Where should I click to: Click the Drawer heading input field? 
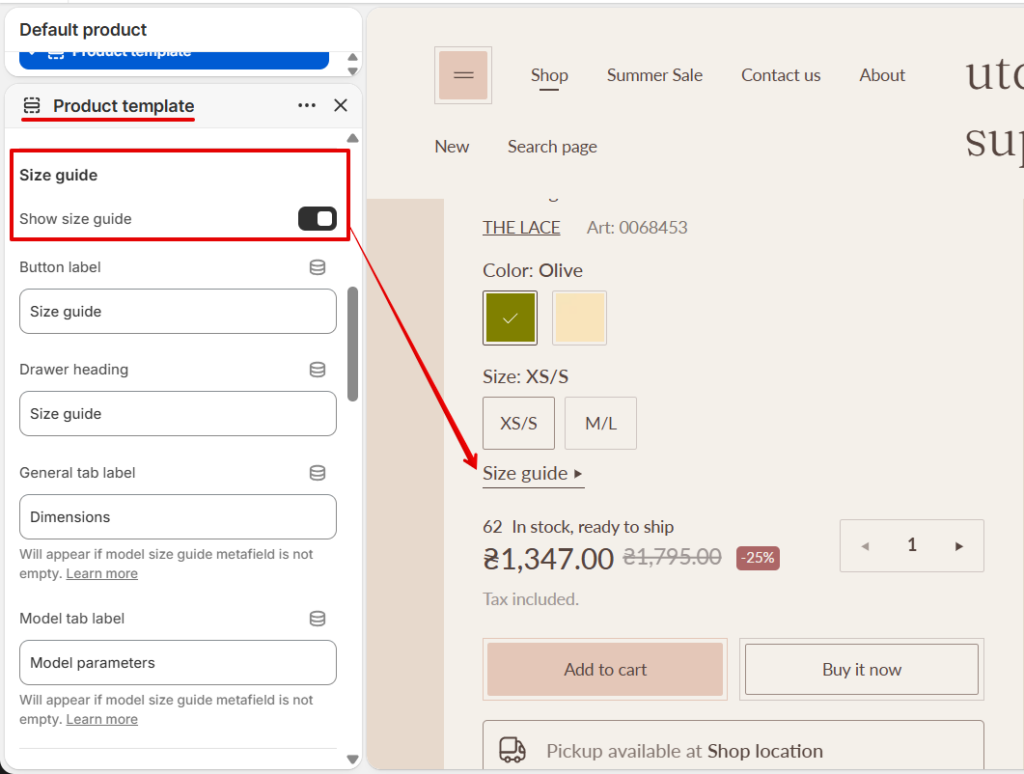tap(178, 413)
